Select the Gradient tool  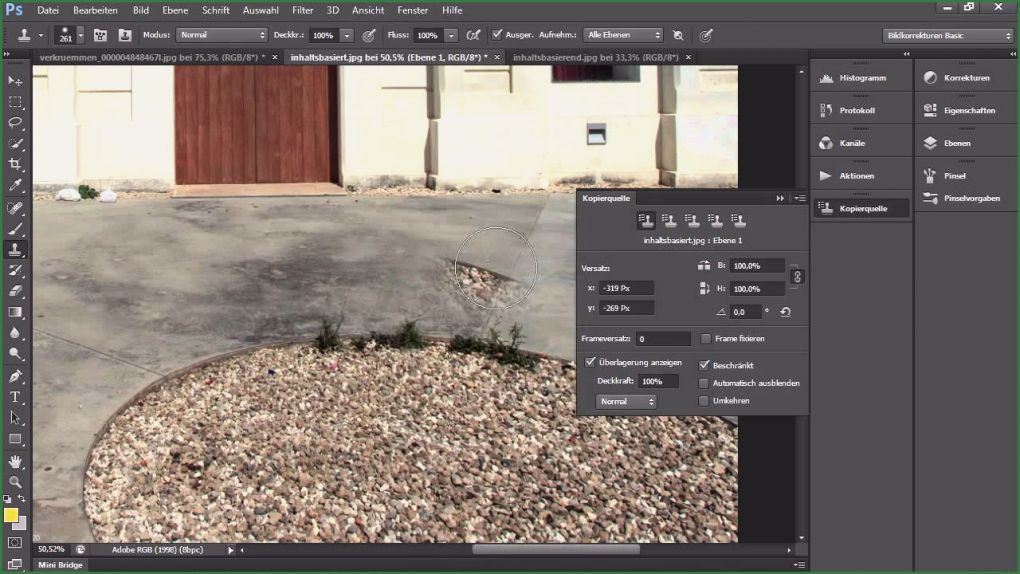click(x=15, y=312)
